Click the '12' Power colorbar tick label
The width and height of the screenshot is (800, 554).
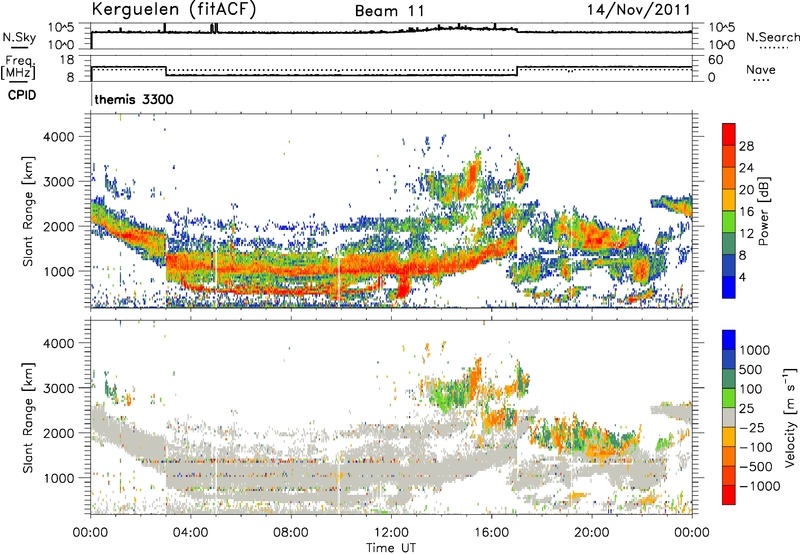click(746, 234)
